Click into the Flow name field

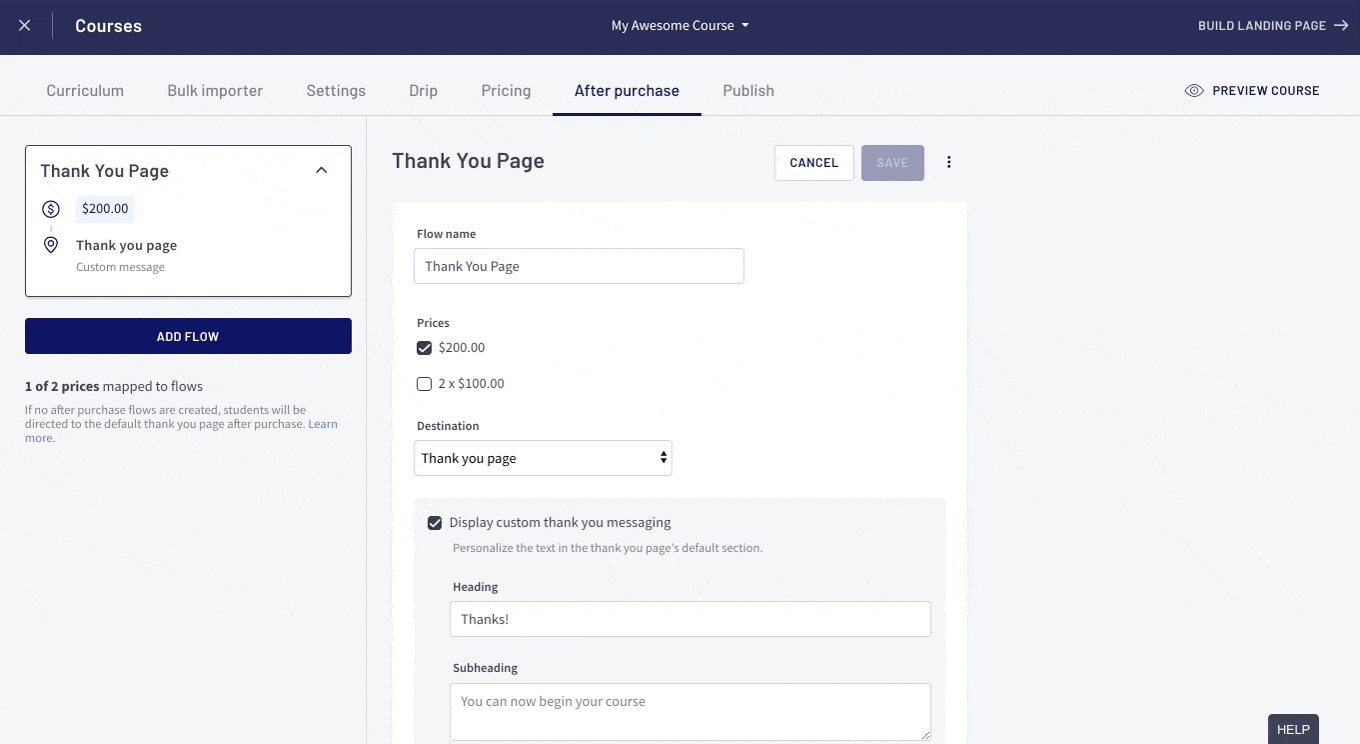pos(578,266)
